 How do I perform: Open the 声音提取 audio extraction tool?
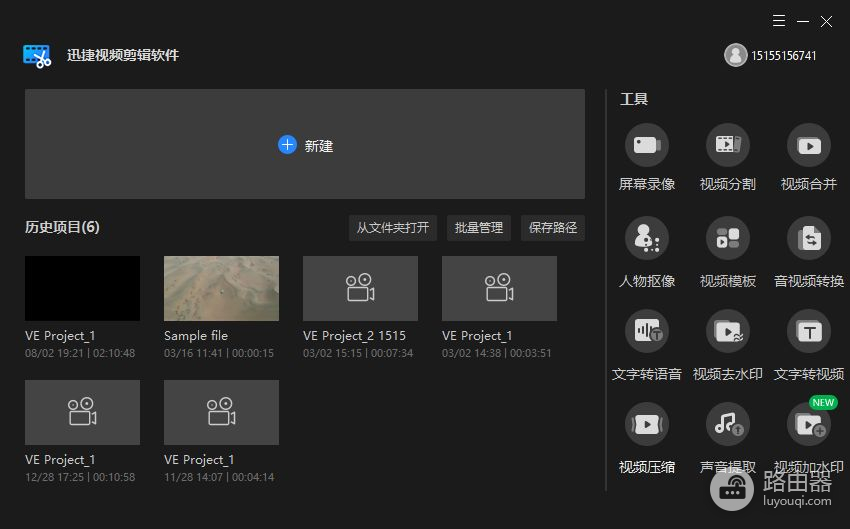pyautogui.click(x=727, y=424)
